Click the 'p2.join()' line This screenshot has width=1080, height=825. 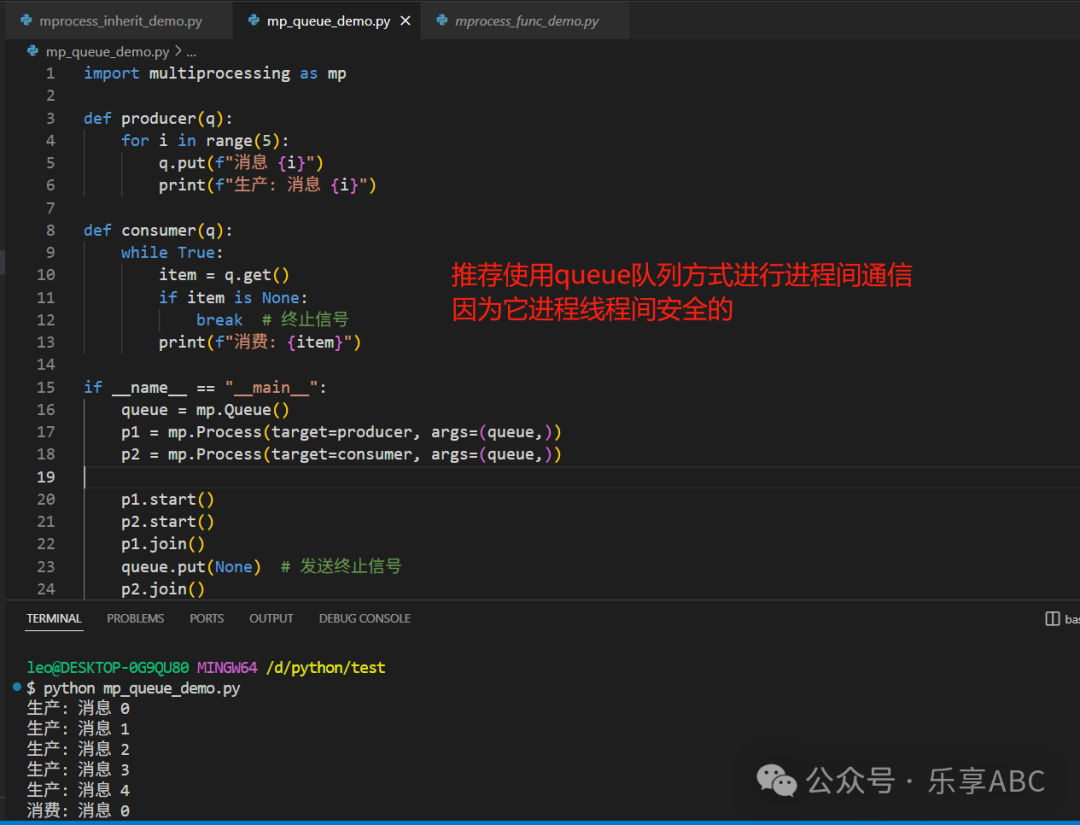(163, 589)
